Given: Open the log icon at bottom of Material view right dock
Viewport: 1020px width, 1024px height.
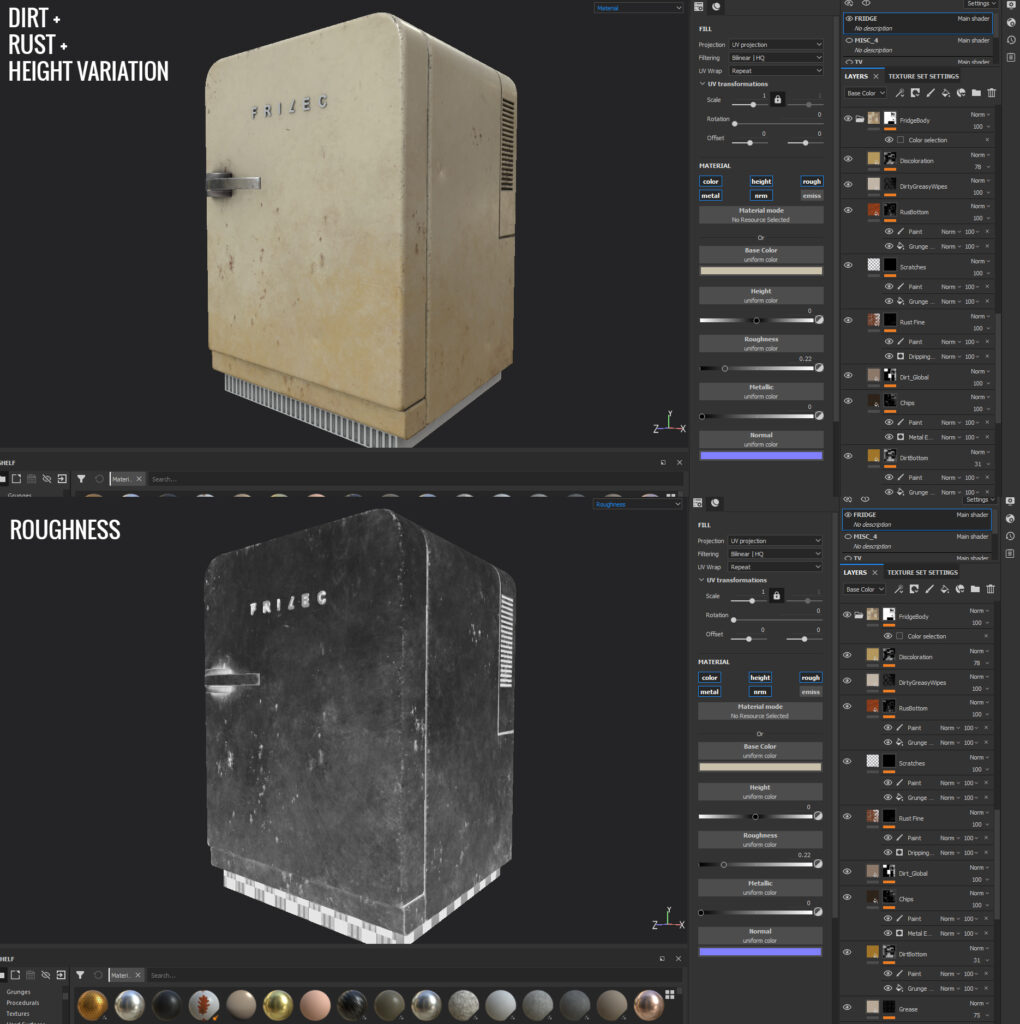Looking at the screenshot, I should click(x=1010, y=57).
